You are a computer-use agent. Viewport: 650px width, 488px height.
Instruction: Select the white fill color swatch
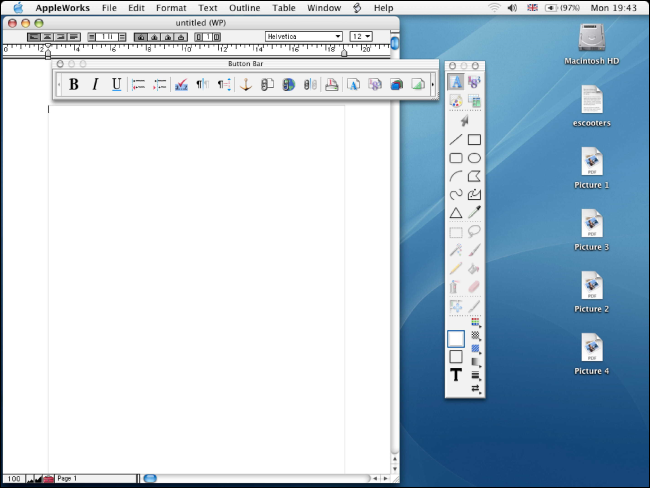(456, 338)
